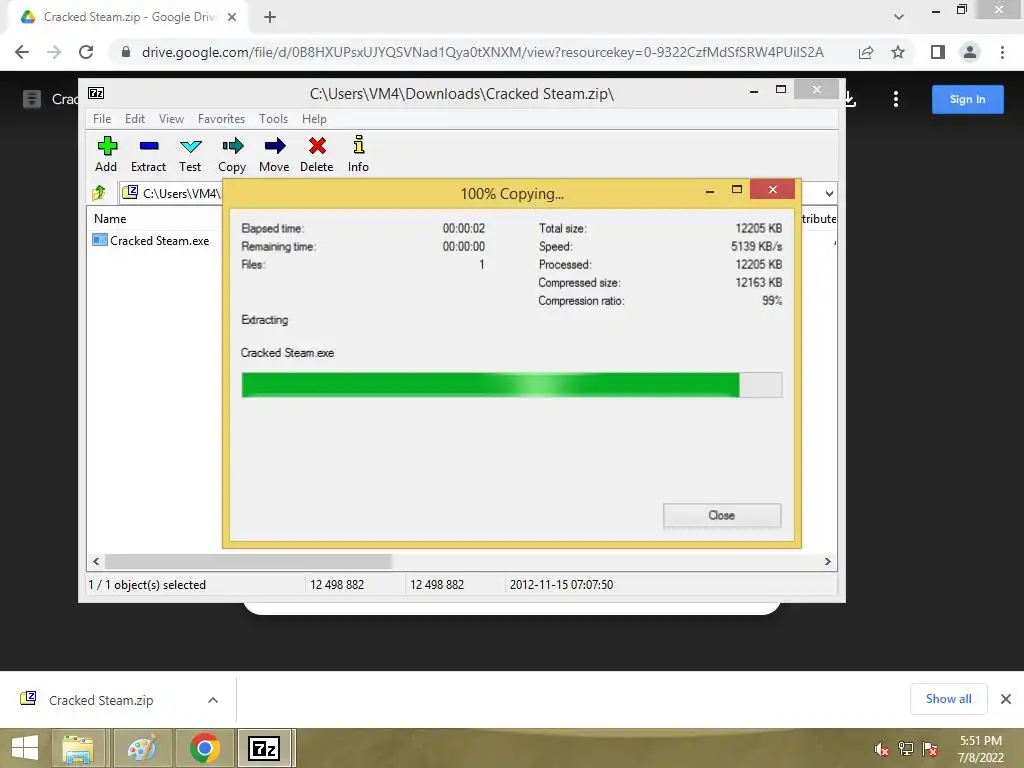This screenshot has height=768, width=1024.
Task: Click the Google Drive download icon
Action: [850, 99]
